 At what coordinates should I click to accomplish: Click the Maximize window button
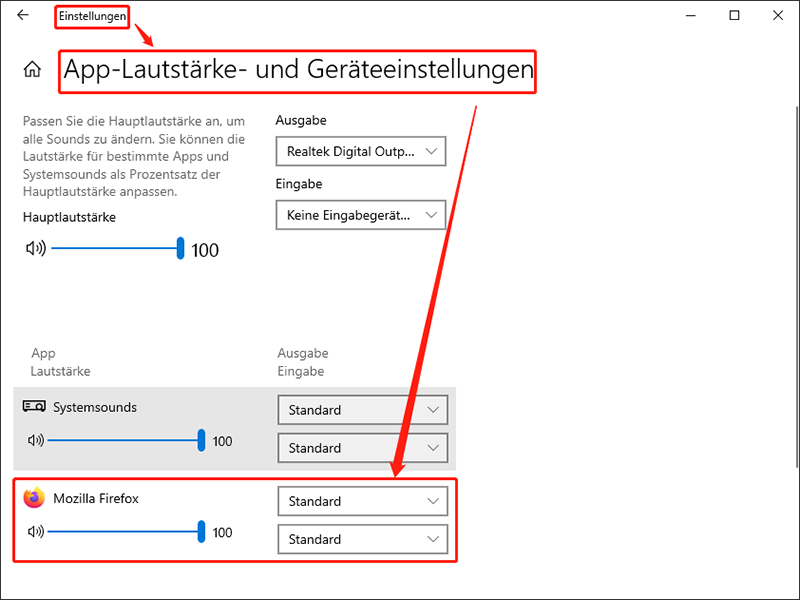(x=734, y=16)
